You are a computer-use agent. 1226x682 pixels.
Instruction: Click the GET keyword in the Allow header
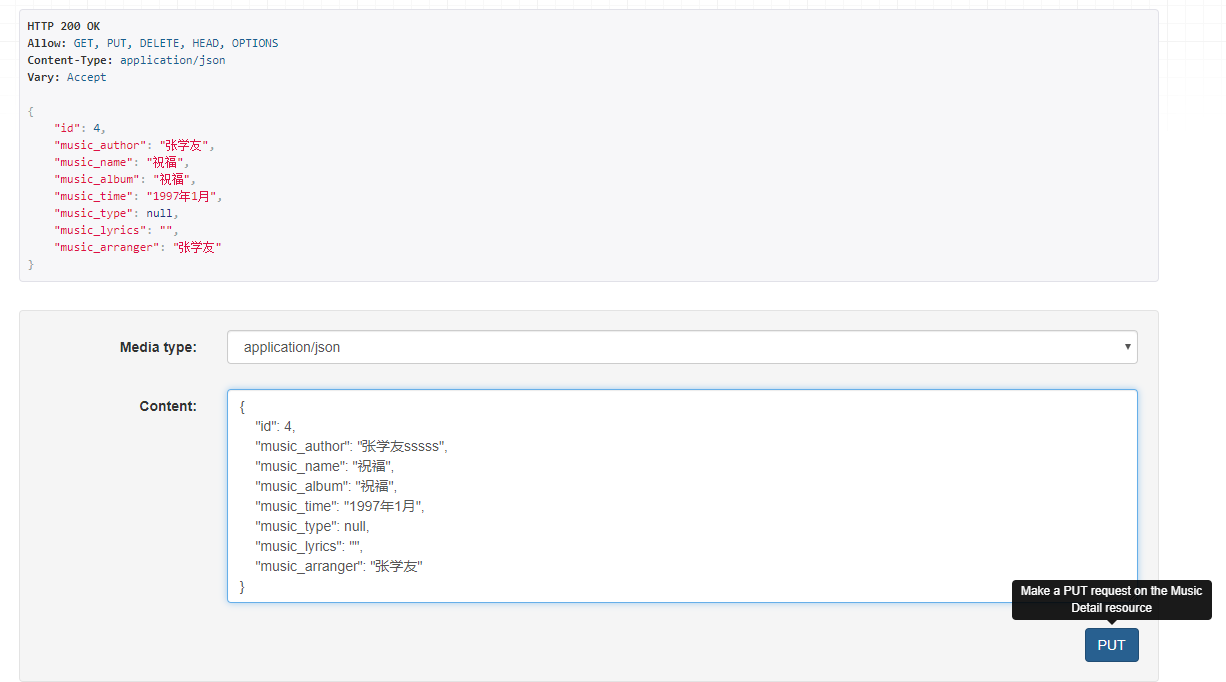click(82, 43)
